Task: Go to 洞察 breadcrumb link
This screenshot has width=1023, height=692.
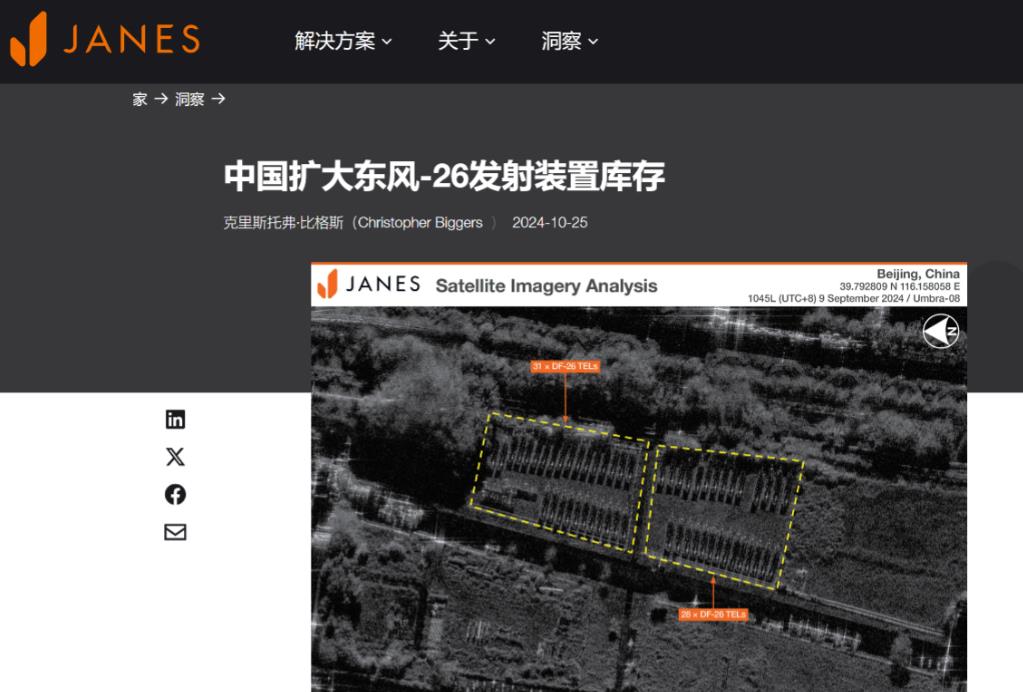Action: click(x=189, y=99)
